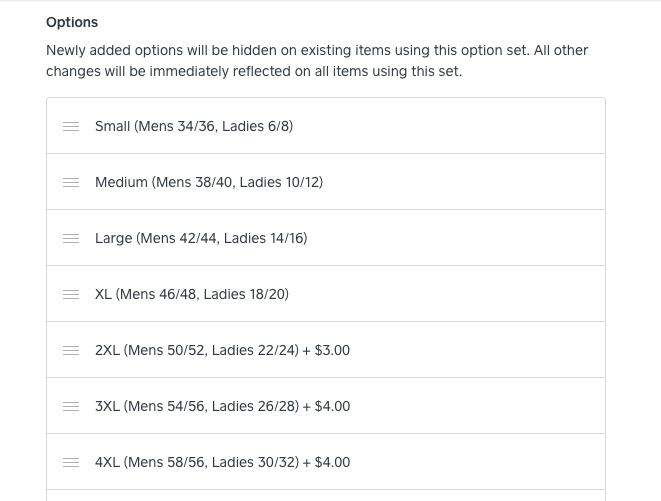Screen dimensions: 661x501
Task: Select the 3XL row drag handle
Action: (x=71, y=407)
